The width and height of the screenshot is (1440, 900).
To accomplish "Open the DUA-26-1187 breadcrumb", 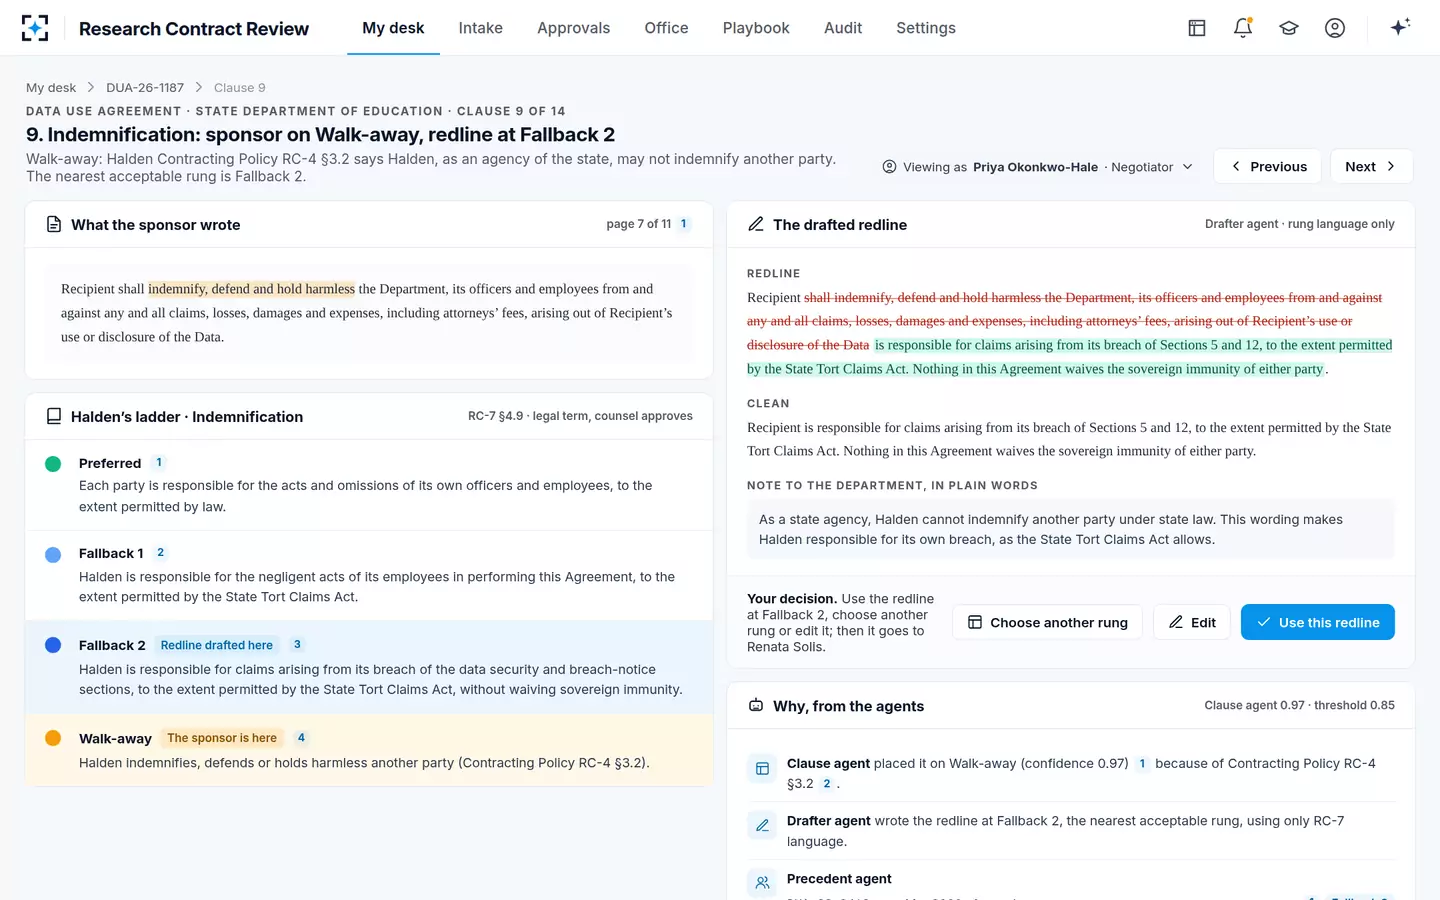I will (x=145, y=88).
